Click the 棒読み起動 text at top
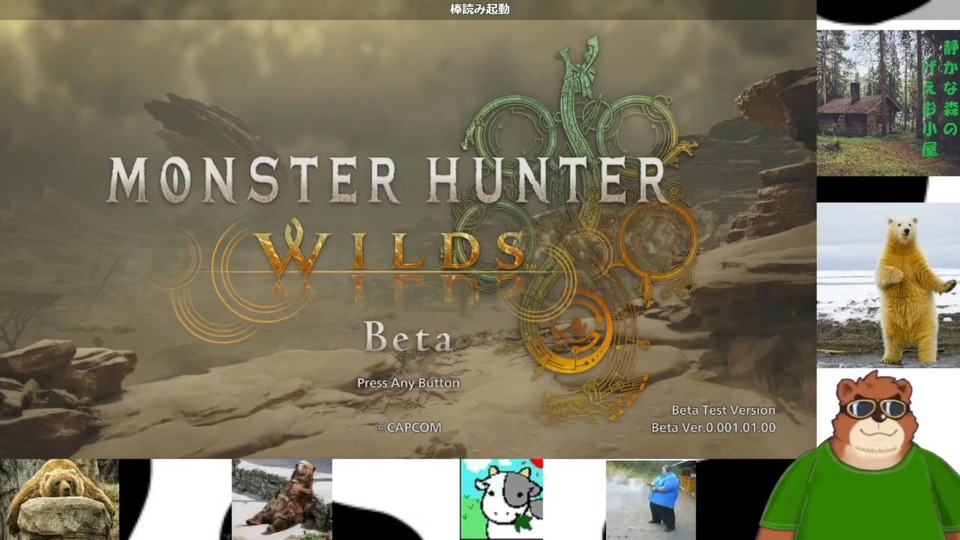Viewport: 960px width, 540px height. [x=480, y=9]
